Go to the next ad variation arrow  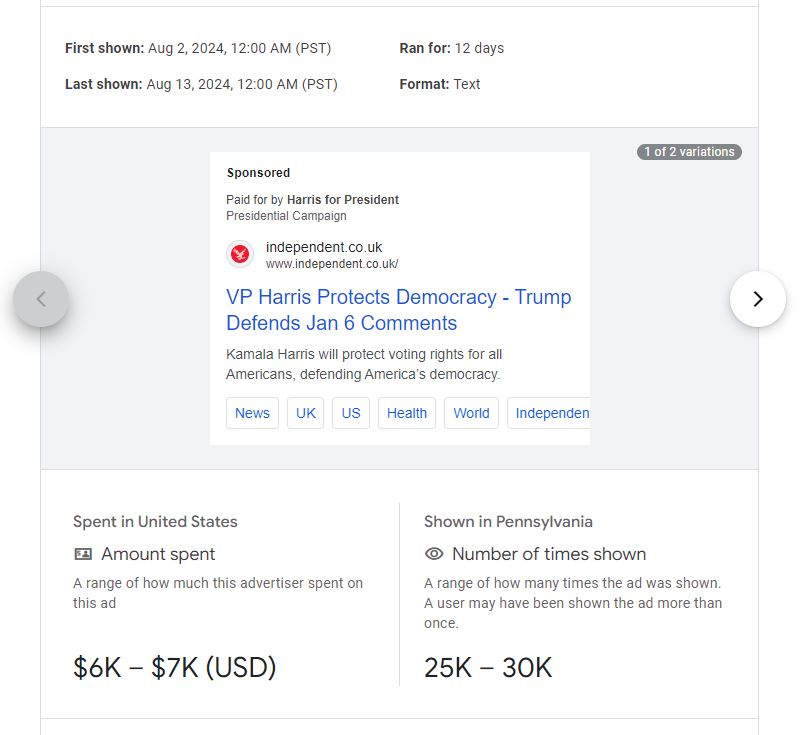pos(757,299)
